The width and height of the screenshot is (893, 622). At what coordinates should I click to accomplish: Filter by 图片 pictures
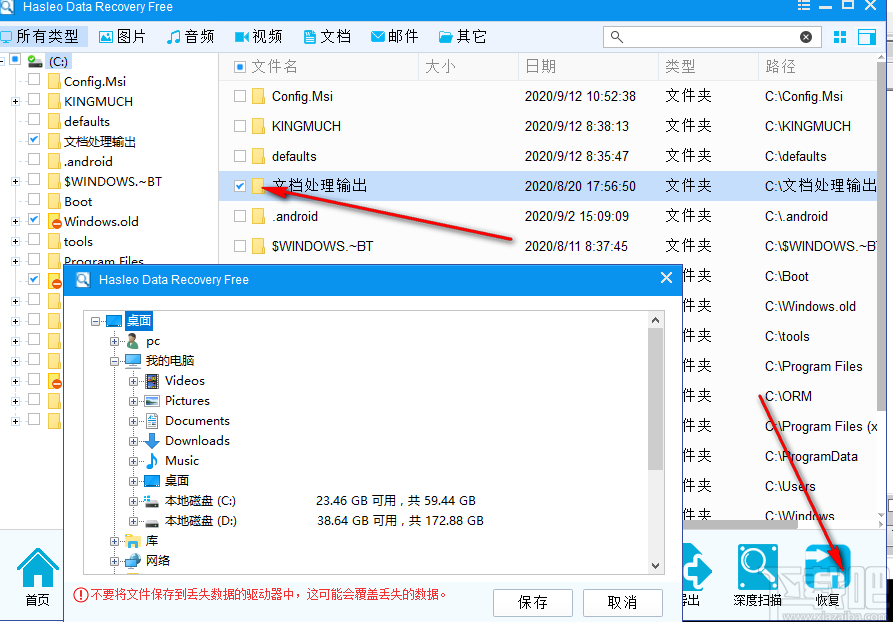(x=122, y=37)
